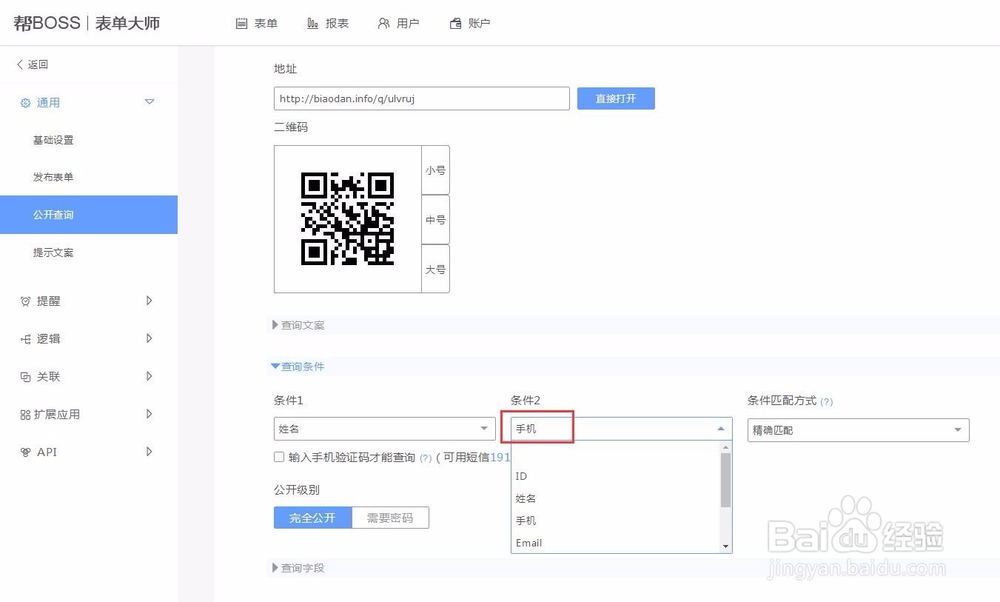Click the back arrow icon beside 返回
Viewport: 1000px width, 602px height.
pos(20,64)
